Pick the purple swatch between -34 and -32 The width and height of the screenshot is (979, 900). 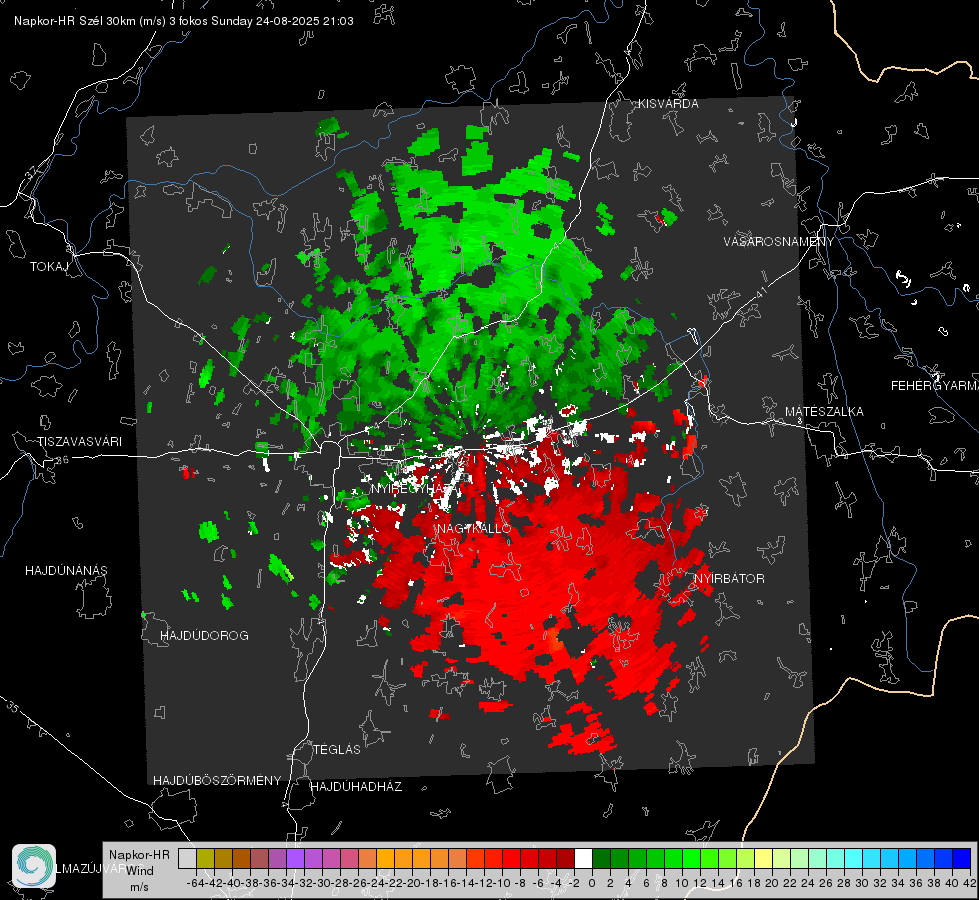point(295,858)
